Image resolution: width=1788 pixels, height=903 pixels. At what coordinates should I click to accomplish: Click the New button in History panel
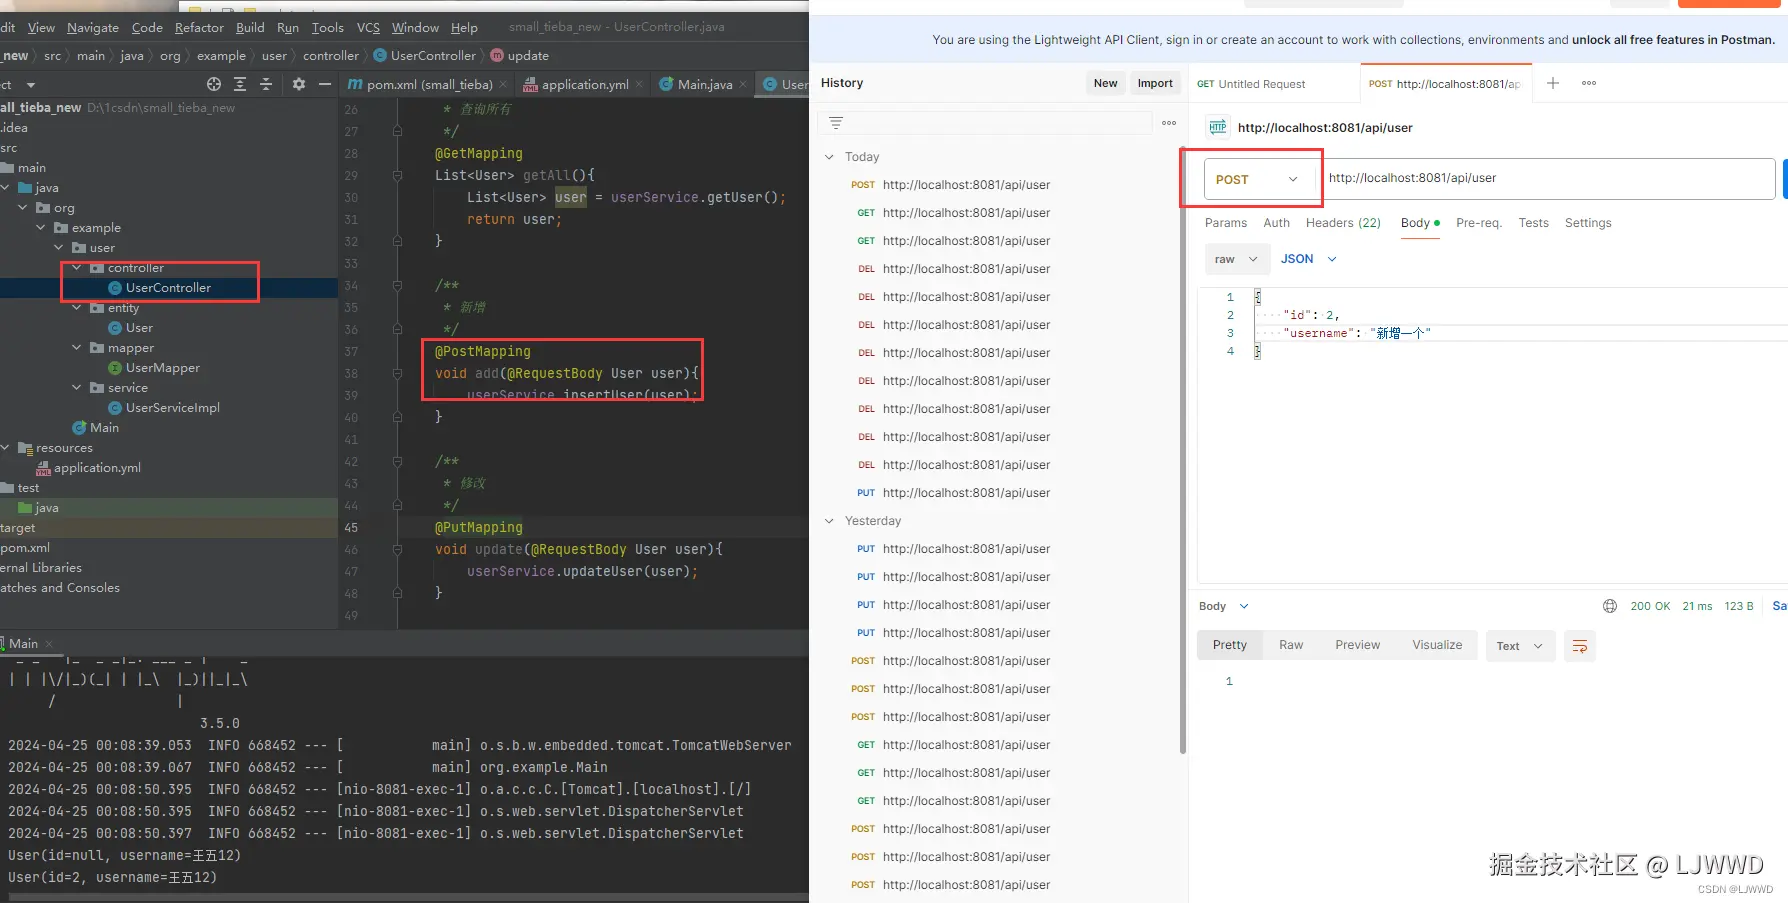click(1105, 83)
